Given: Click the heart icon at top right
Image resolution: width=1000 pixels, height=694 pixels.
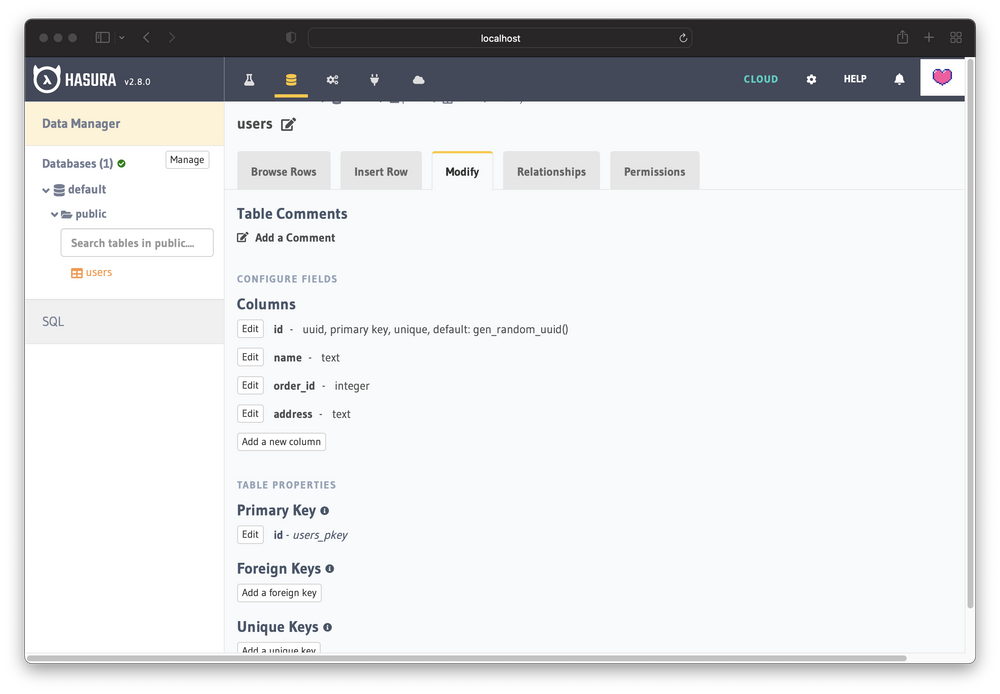Looking at the screenshot, I should 942,77.
